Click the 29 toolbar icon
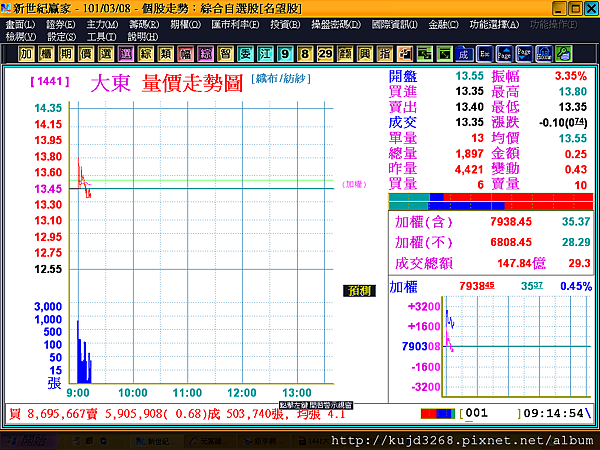This screenshot has height=450, width=600. 325,54
